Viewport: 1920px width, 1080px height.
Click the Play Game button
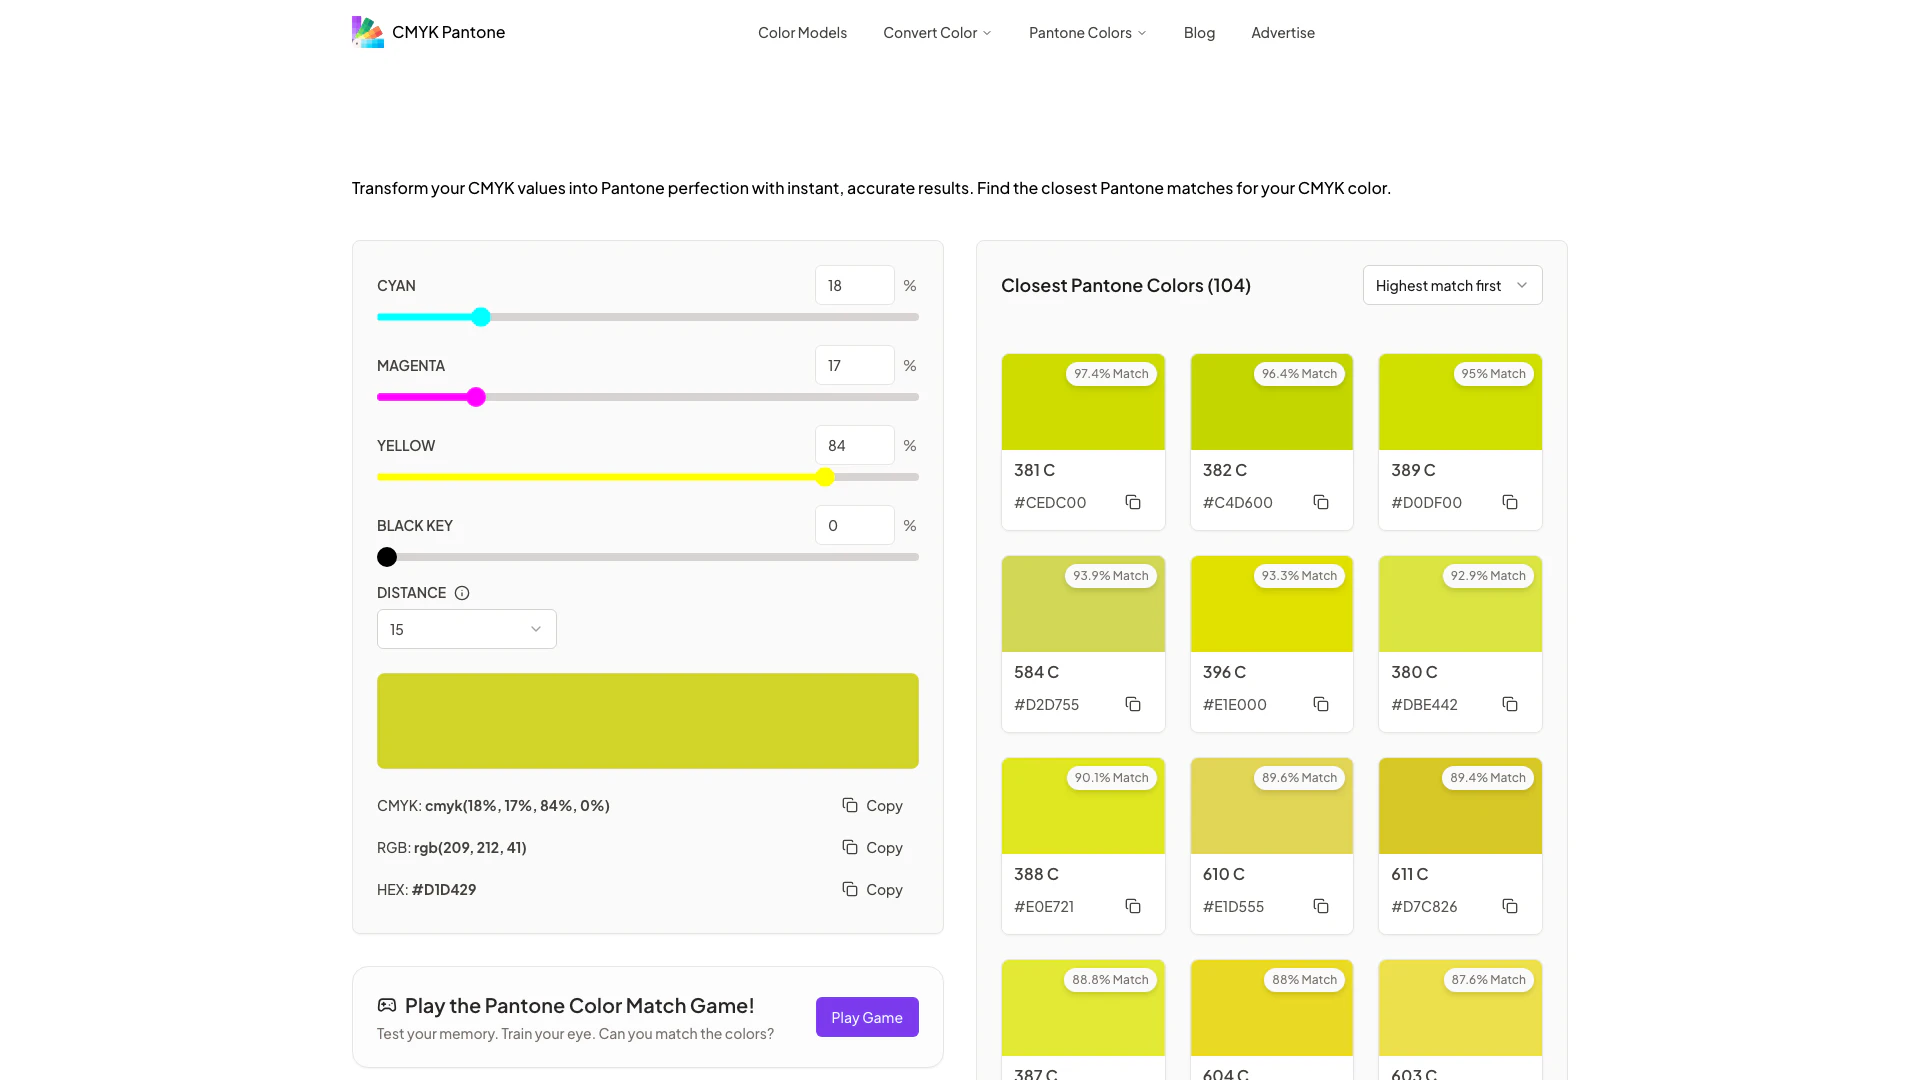pyautogui.click(x=867, y=1017)
